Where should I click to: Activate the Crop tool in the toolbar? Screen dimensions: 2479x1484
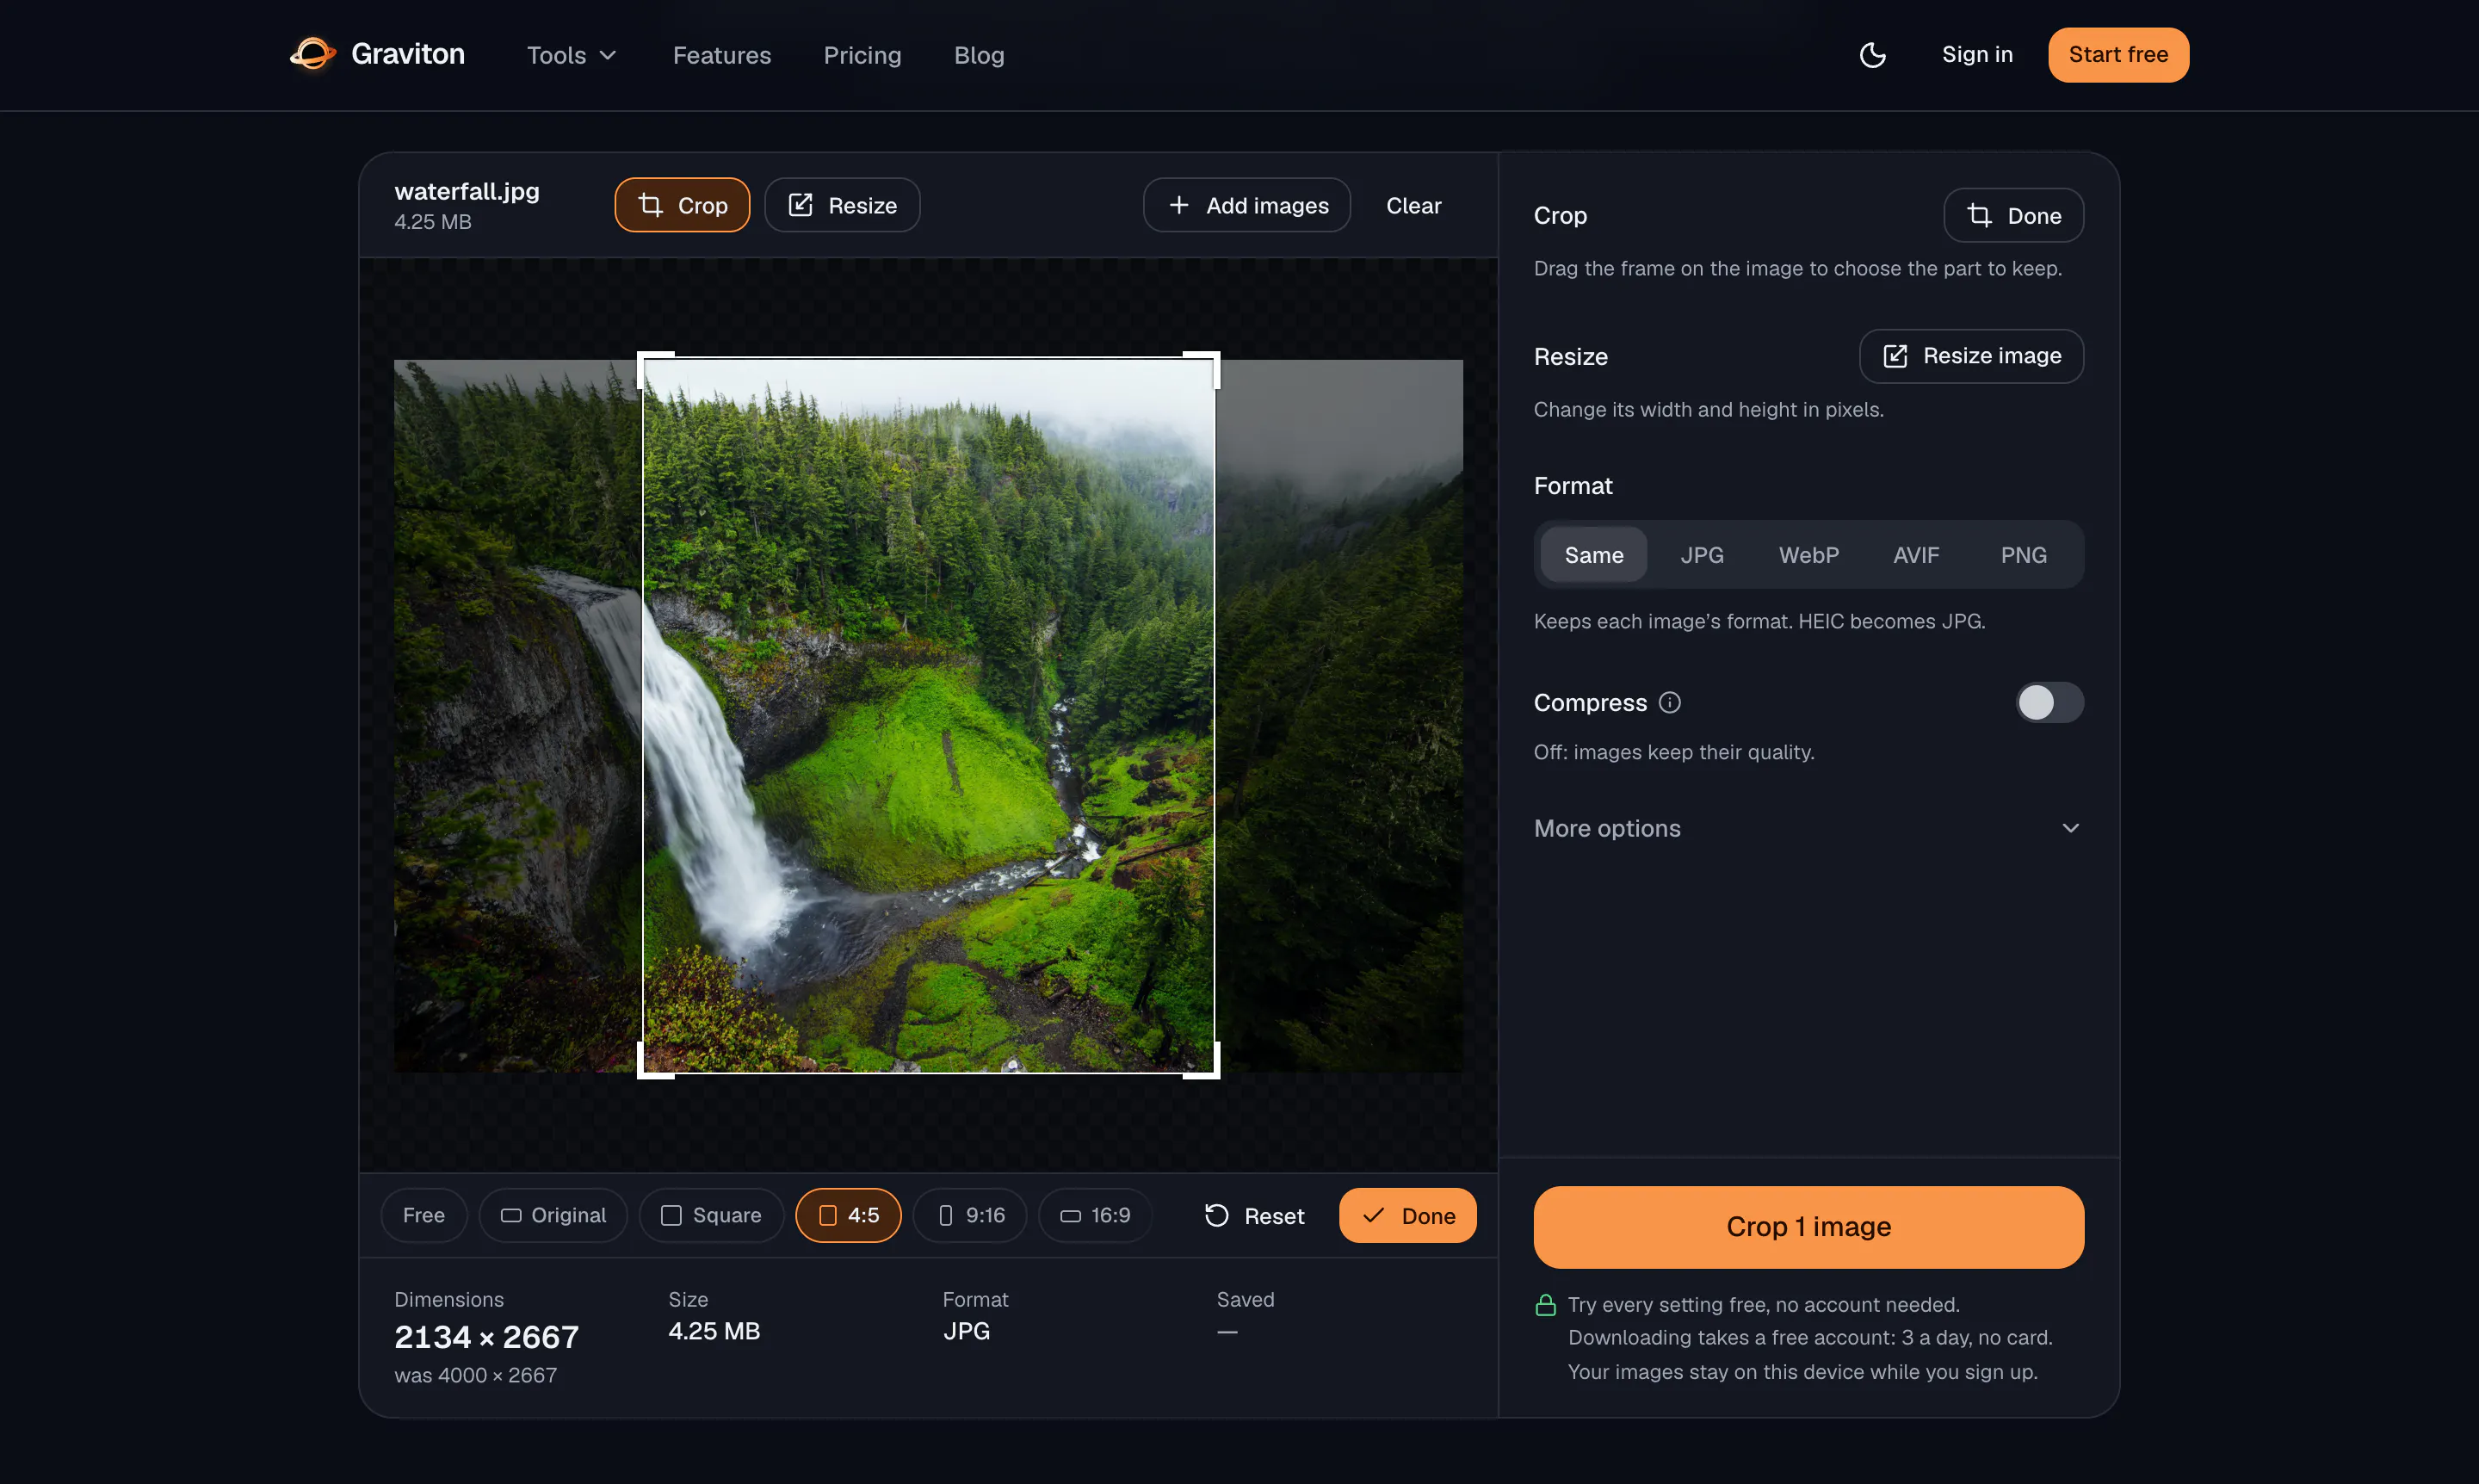coord(682,205)
